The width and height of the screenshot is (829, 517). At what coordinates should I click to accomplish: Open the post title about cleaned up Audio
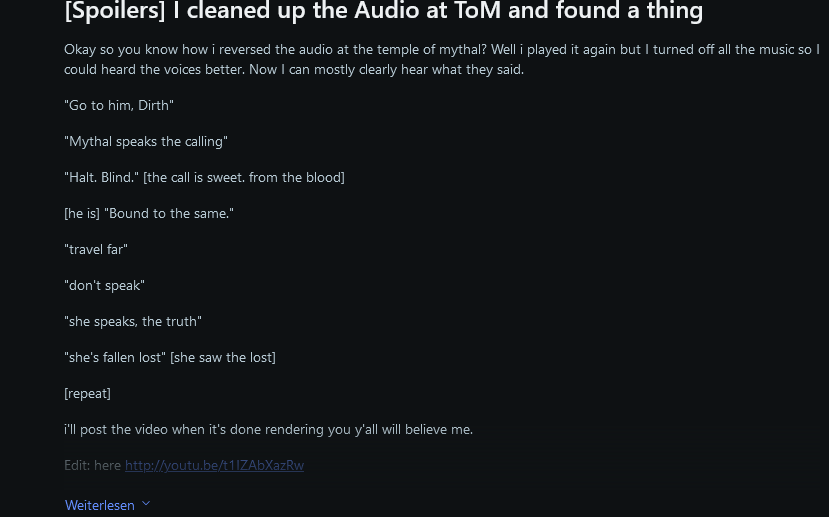[383, 11]
